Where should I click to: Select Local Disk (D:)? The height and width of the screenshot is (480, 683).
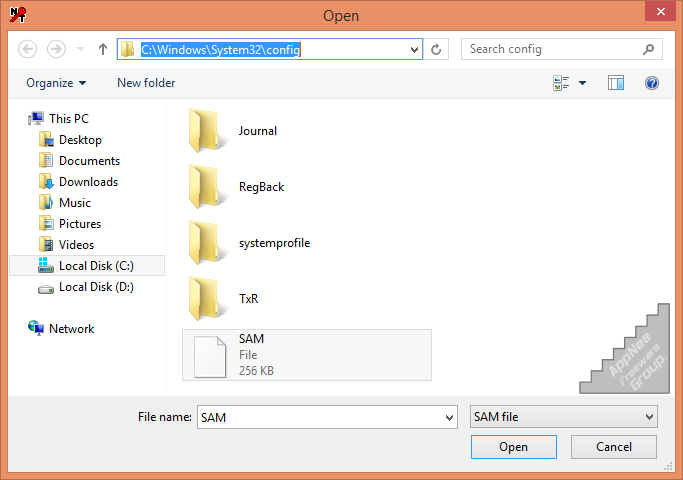pos(96,287)
